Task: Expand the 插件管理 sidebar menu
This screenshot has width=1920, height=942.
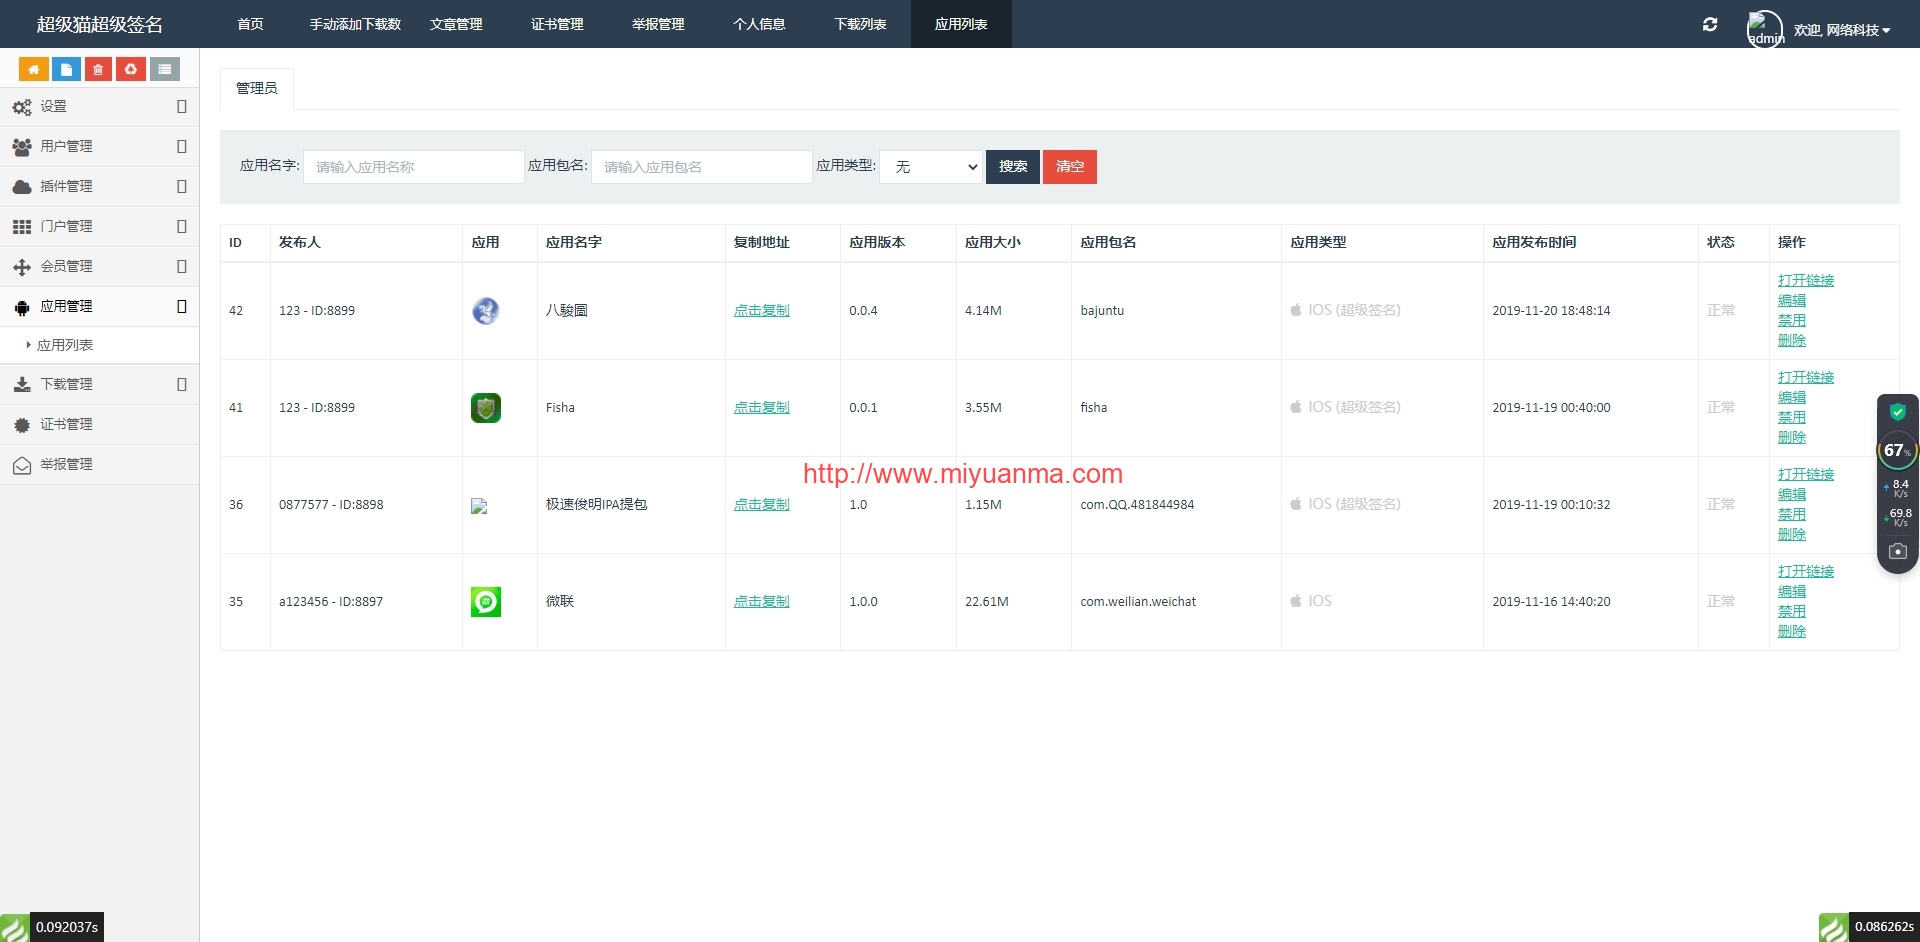Action: tap(99, 187)
